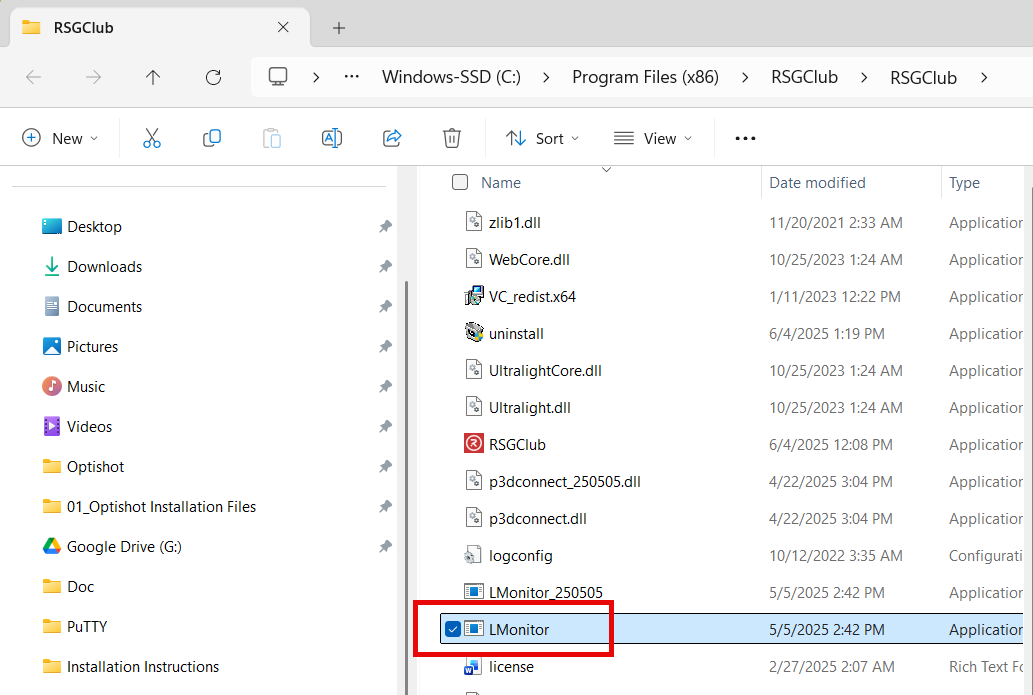Click the pin icon next to Downloads
This screenshot has width=1033, height=695.
pyautogui.click(x=385, y=267)
